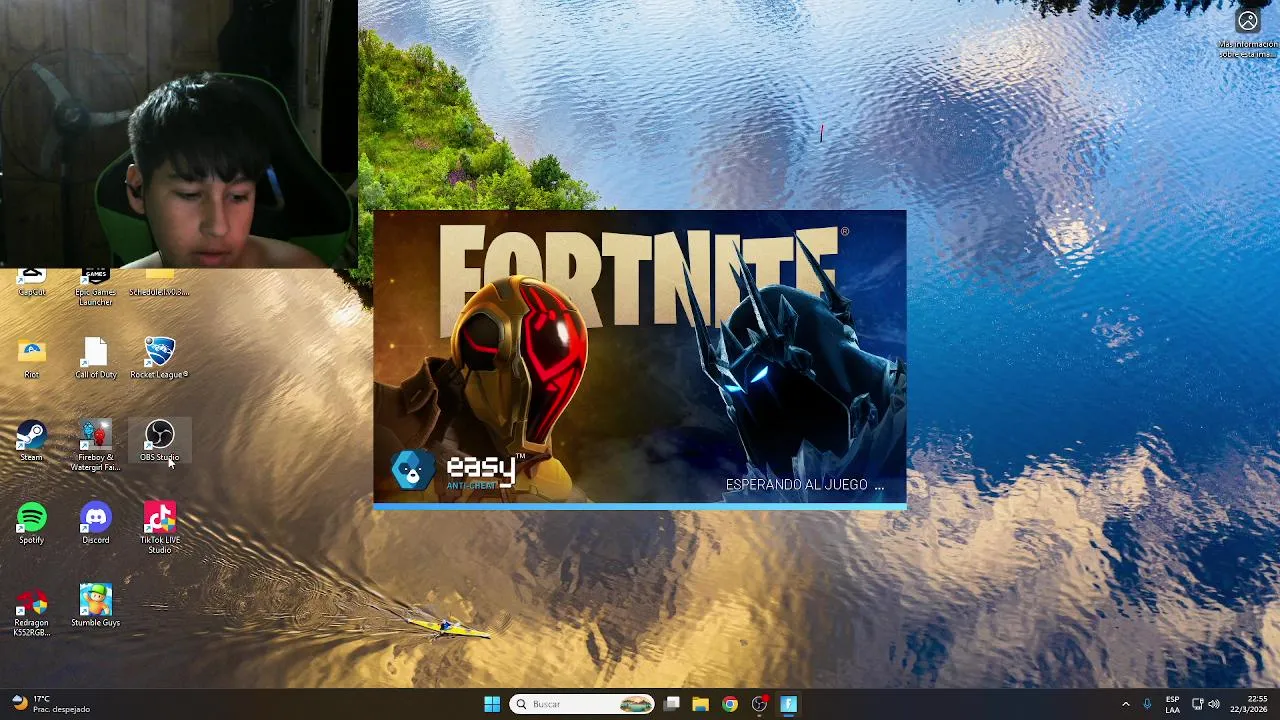Open File Explorer from the taskbar
The image size is (1280, 720).
point(701,704)
